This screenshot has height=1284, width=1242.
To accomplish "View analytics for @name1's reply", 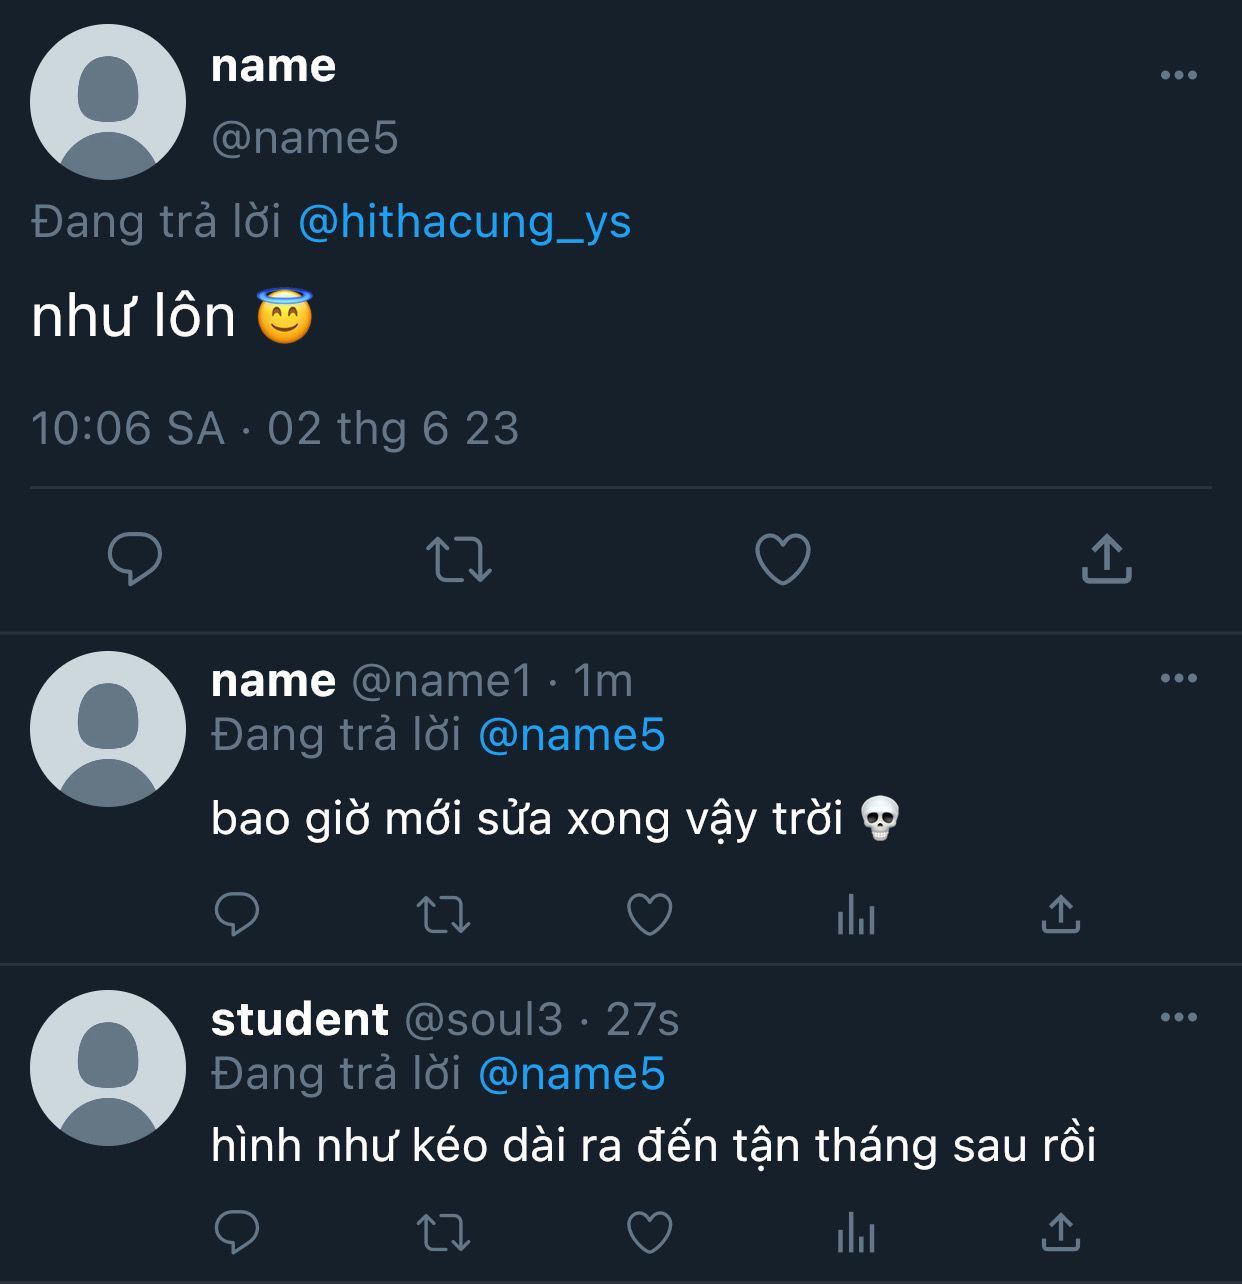I will [x=856, y=914].
